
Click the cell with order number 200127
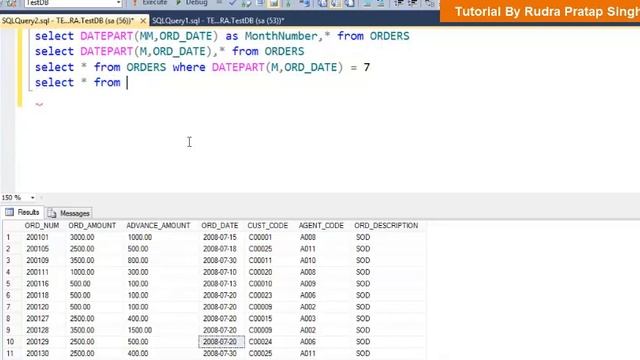pos(38,319)
